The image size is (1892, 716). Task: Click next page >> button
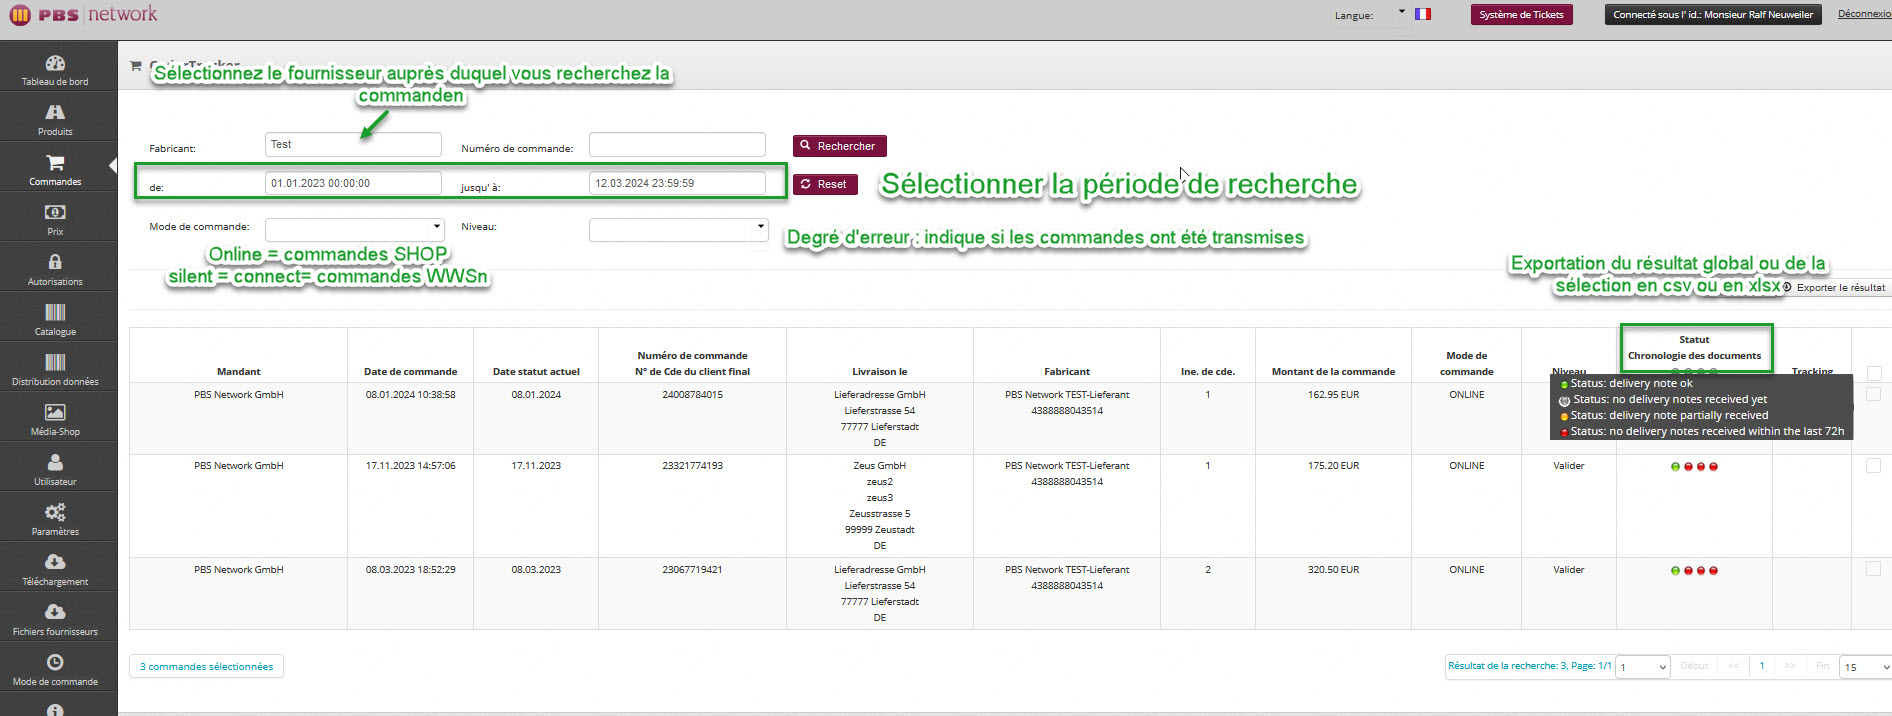click(x=1790, y=666)
